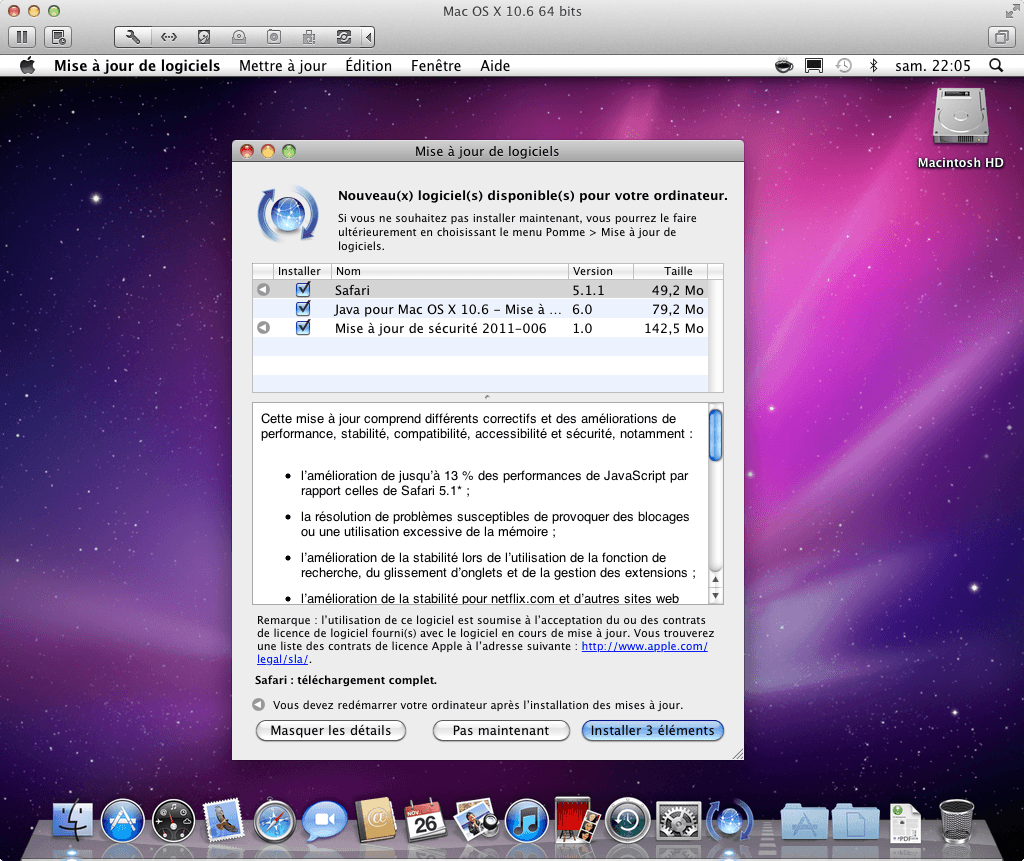Collapse the VM device toolbar arrow
Image resolution: width=1024 pixels, height=861 pixels.
pyautogui.click(x=369, y=37)
